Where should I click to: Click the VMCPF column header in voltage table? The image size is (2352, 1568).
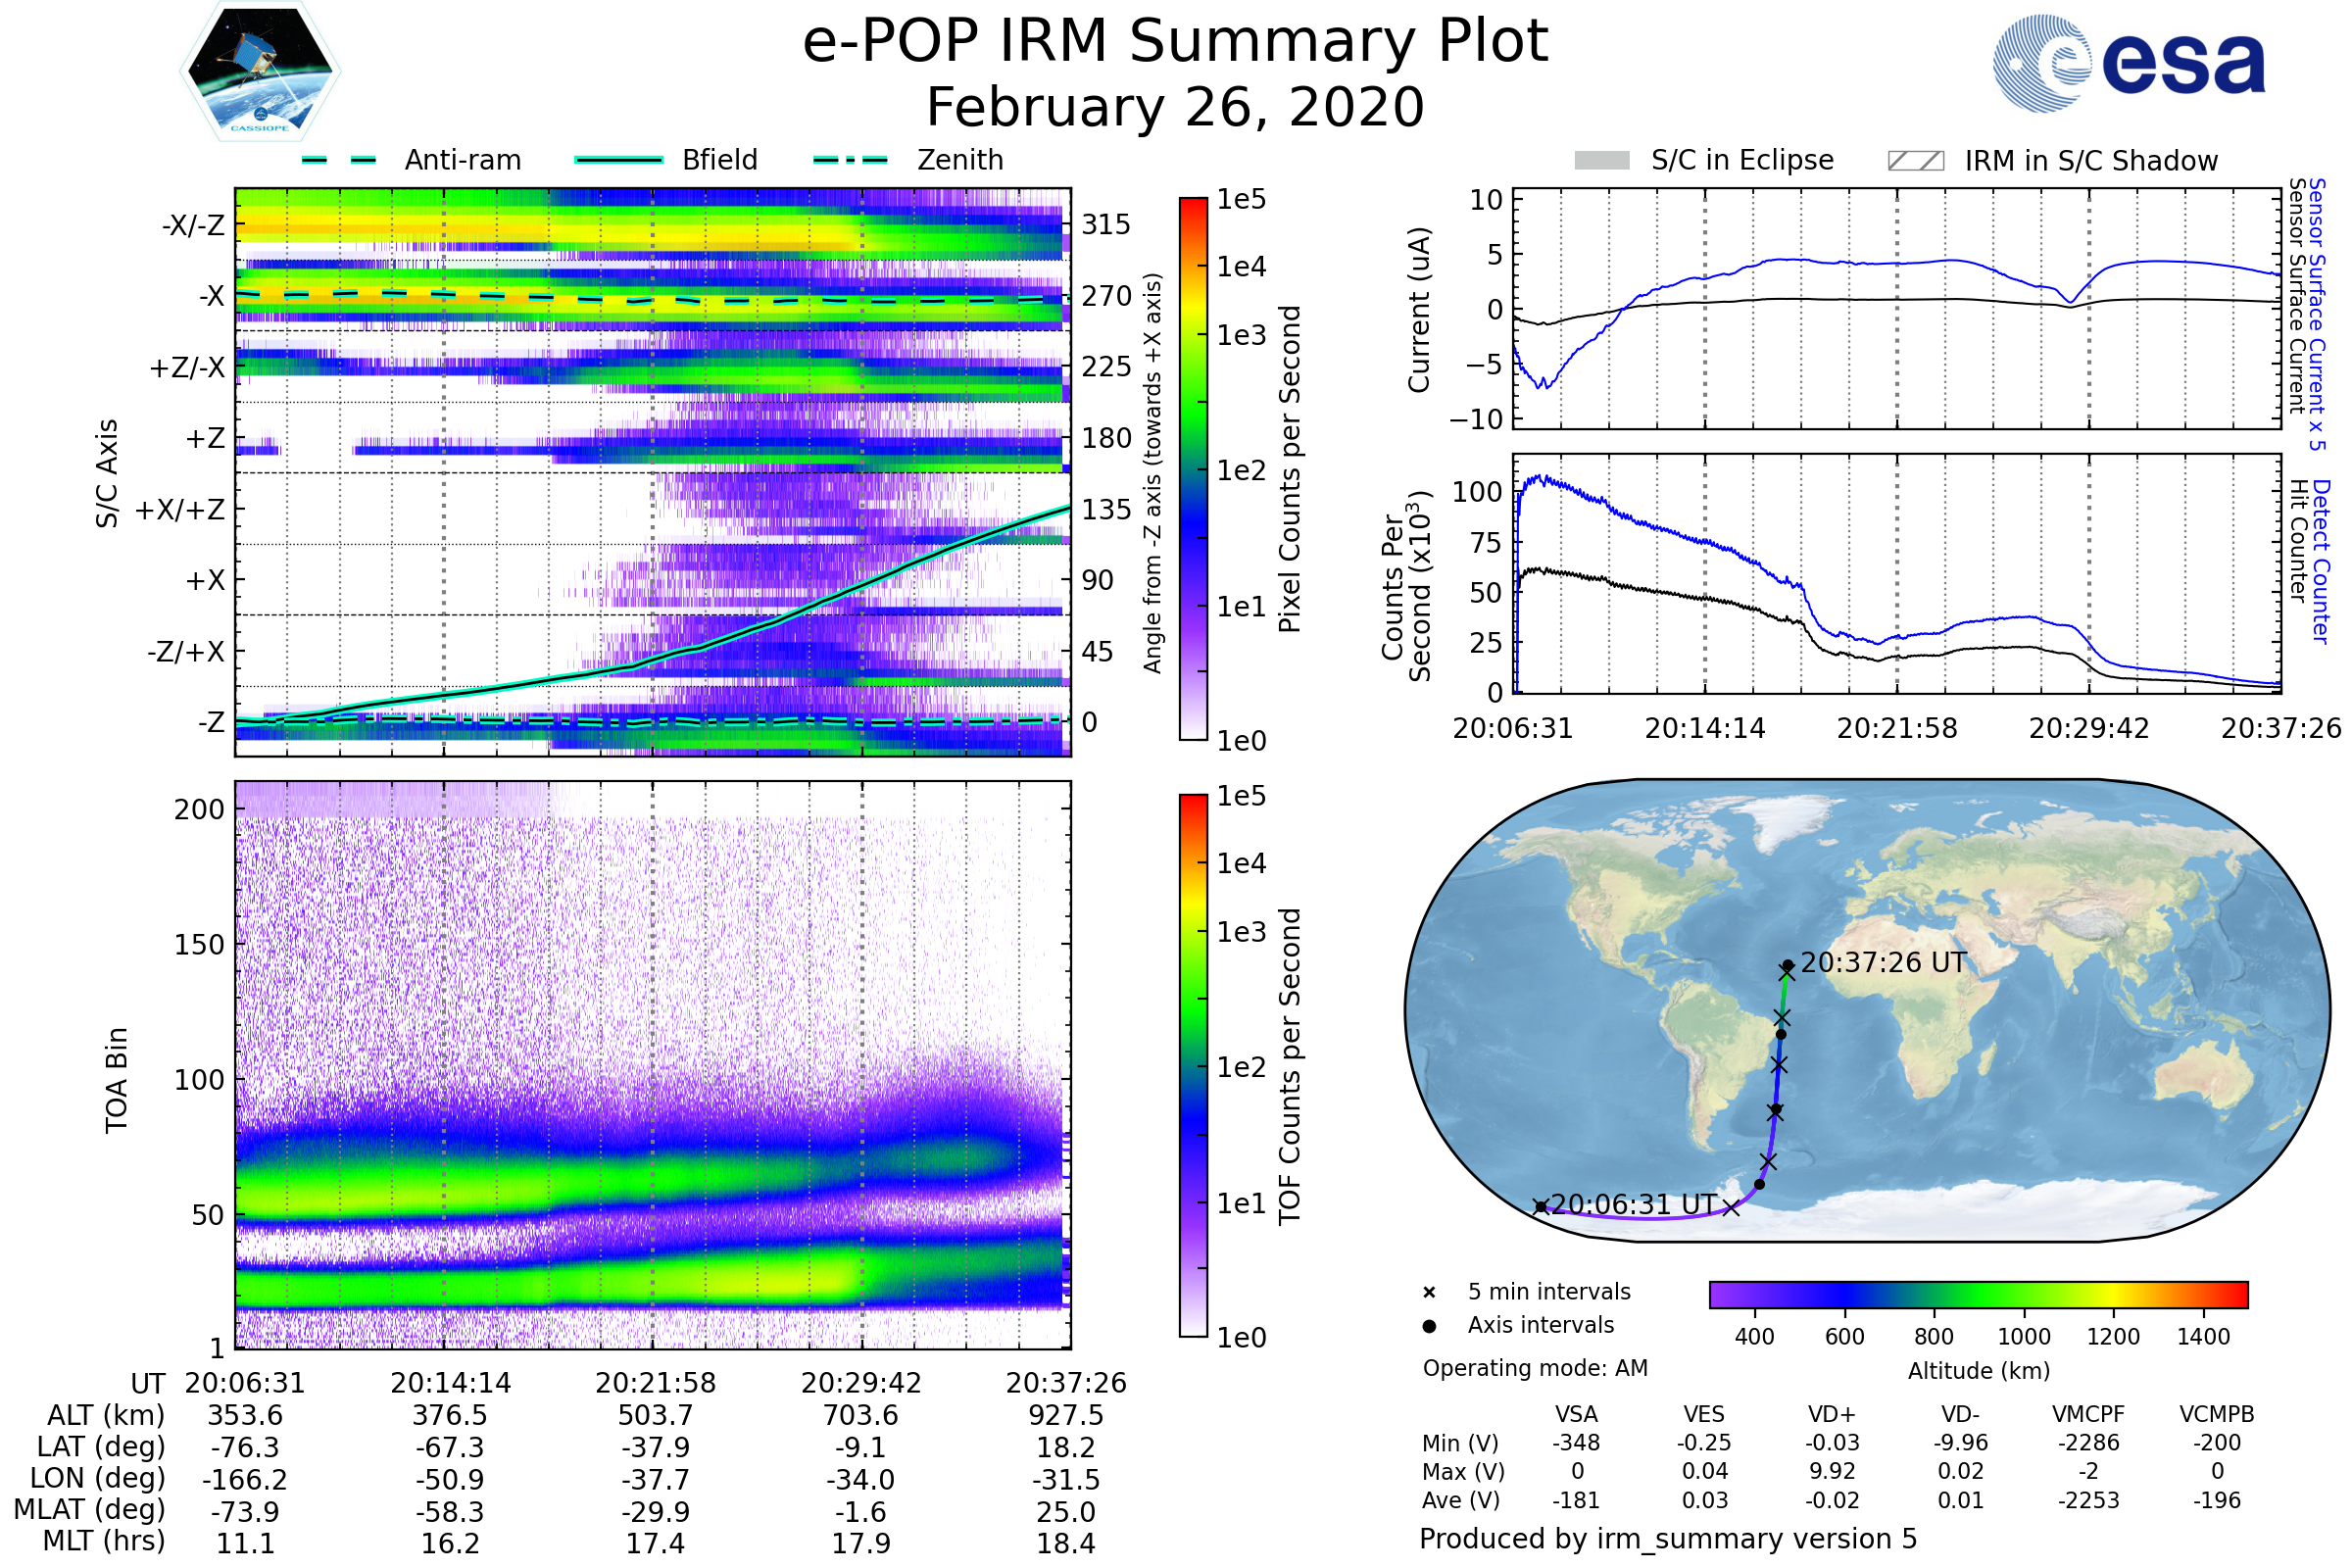tap(2088, 1415)
